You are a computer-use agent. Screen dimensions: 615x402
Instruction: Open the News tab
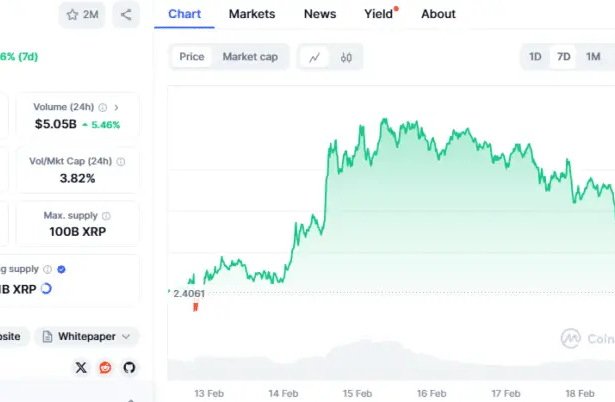pos(320,14)
